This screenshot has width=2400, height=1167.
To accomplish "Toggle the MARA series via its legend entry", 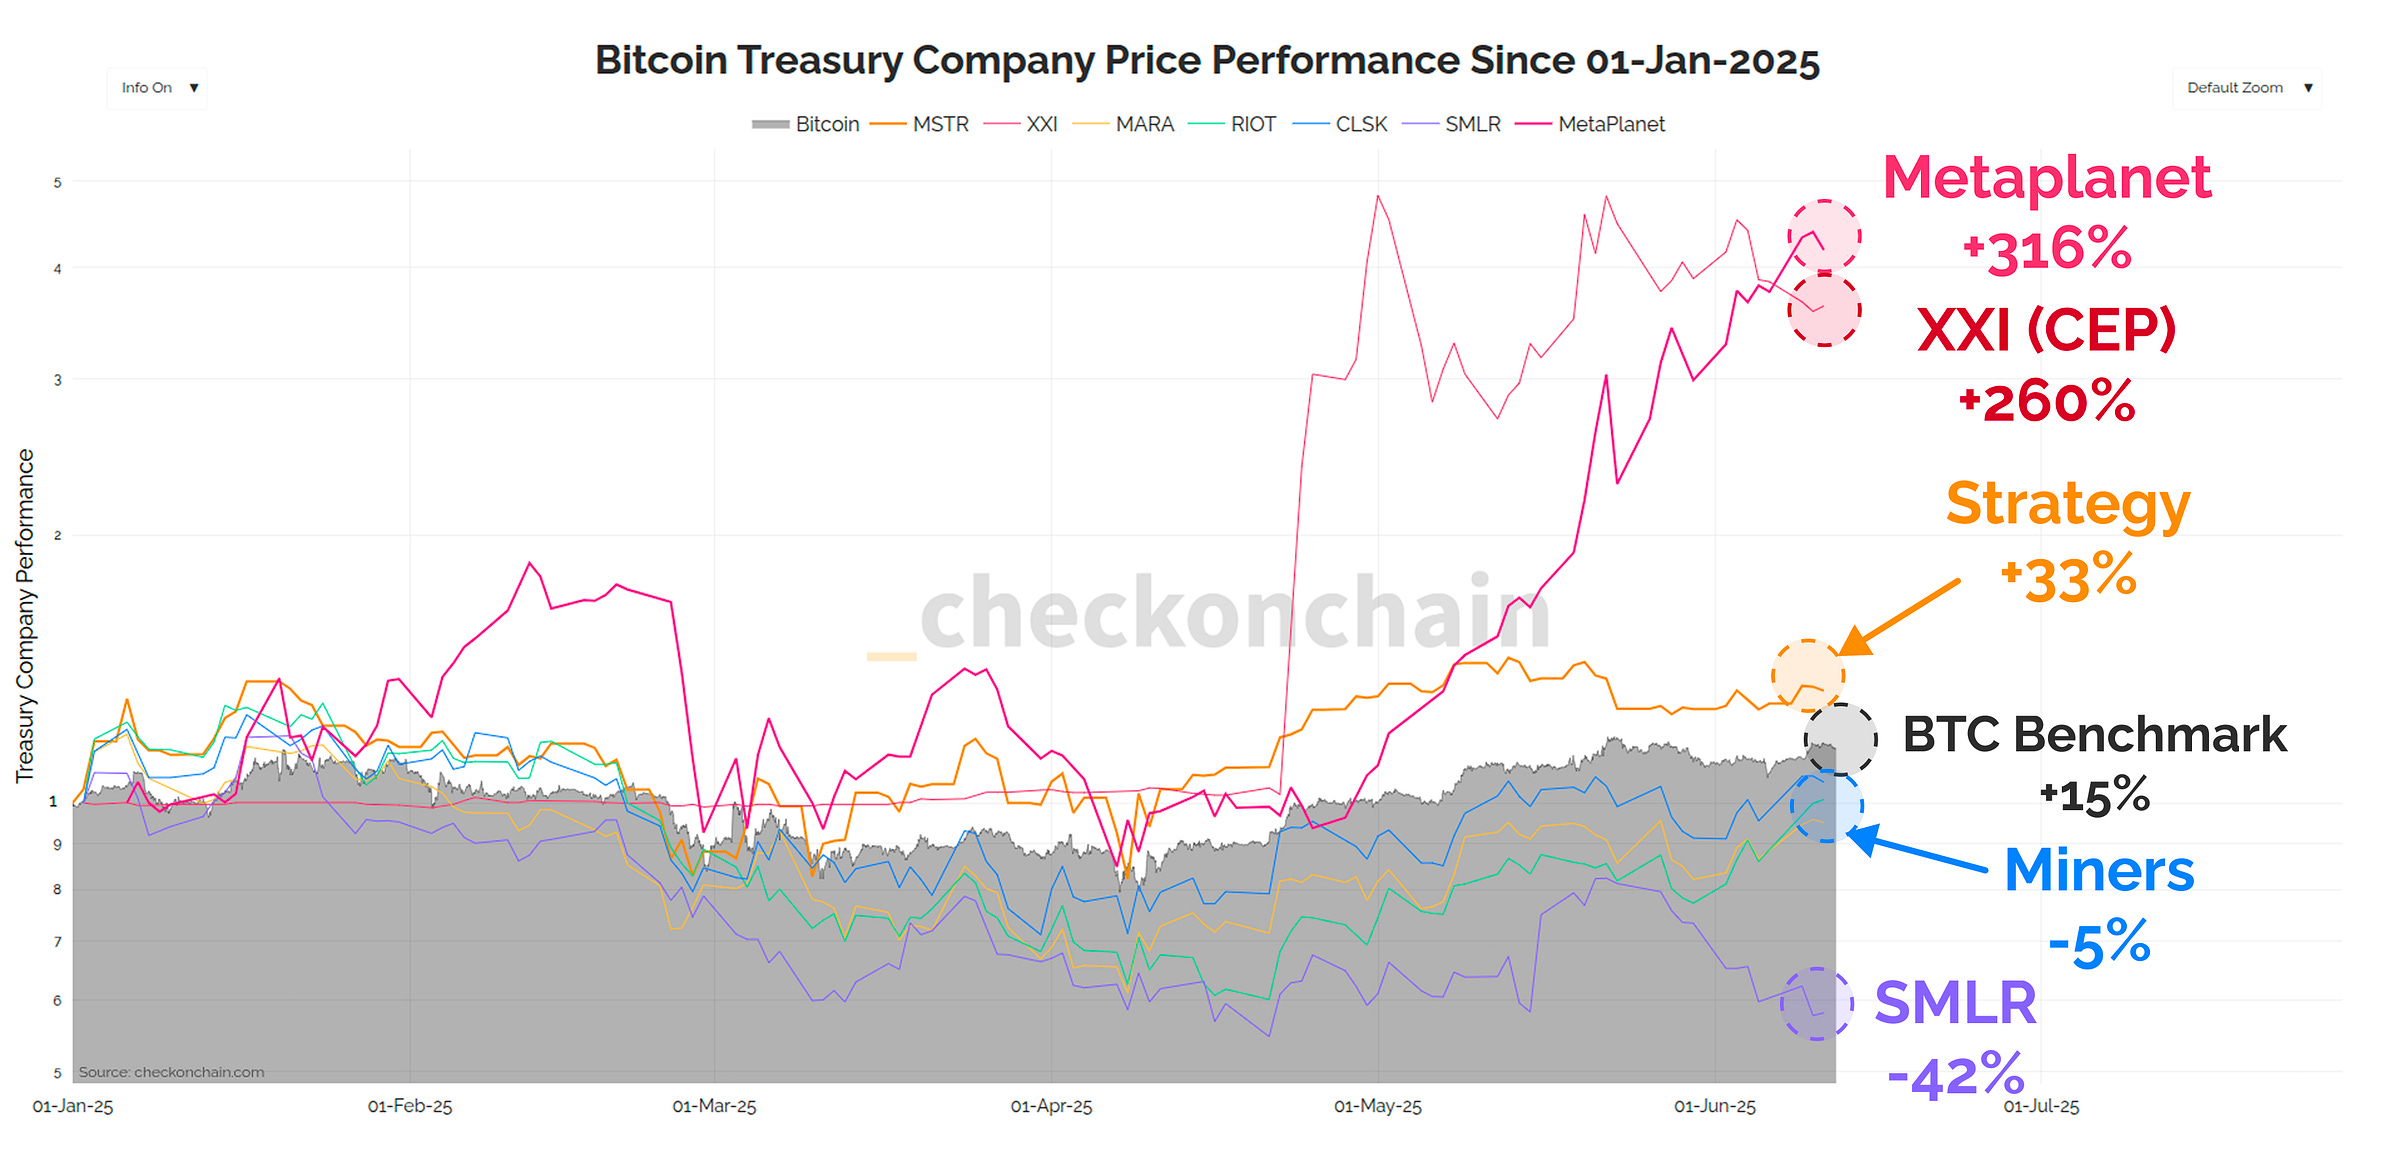I will click(x=1144, y=124).
